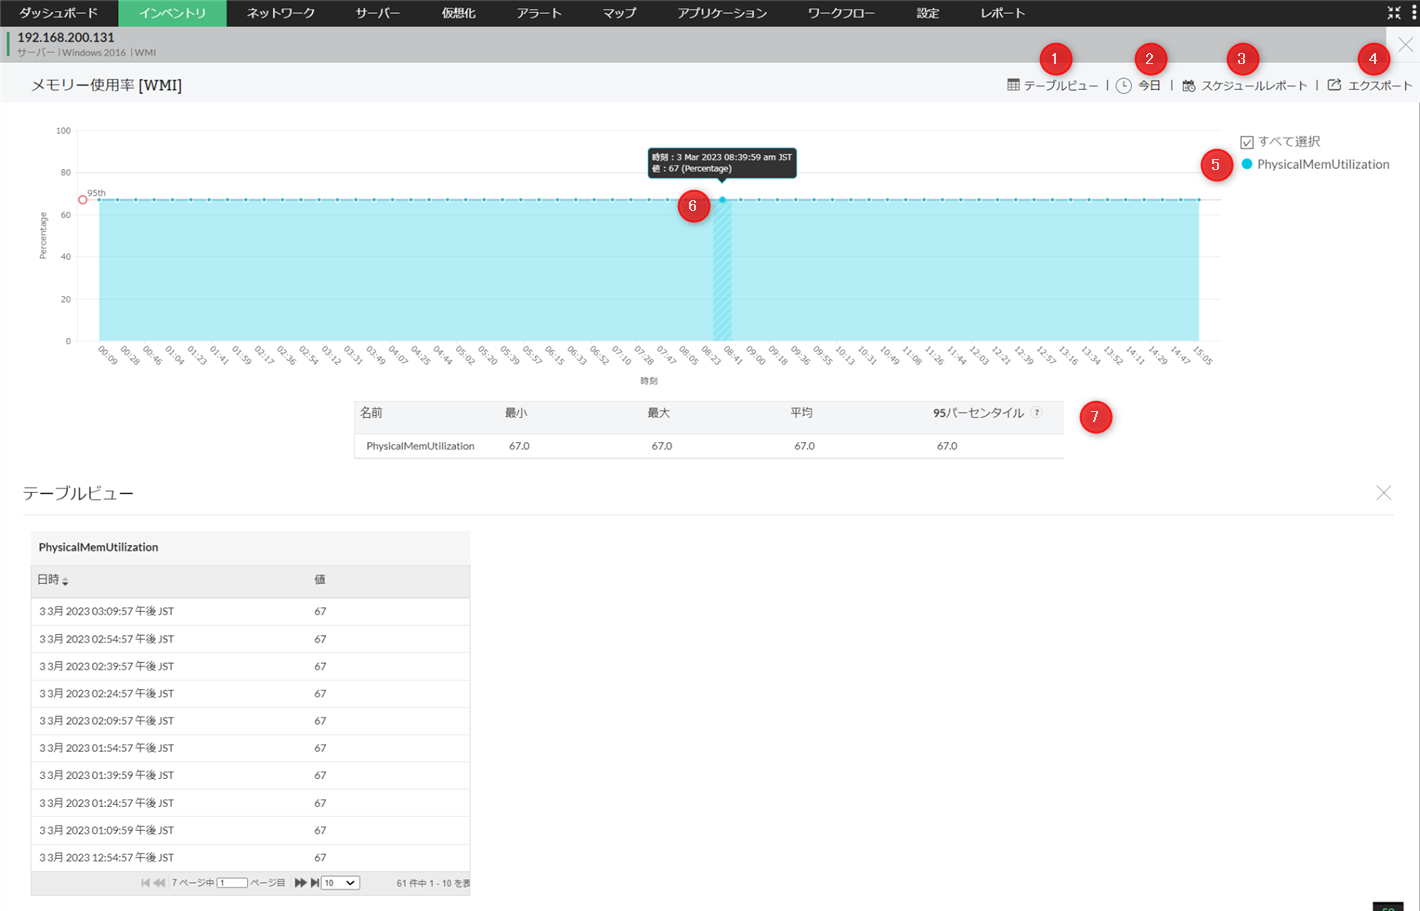Image resolution: width=1420 pixels, height=911 pixels.
Task: Open the マップ menu
Action: [x=620, y=13]
